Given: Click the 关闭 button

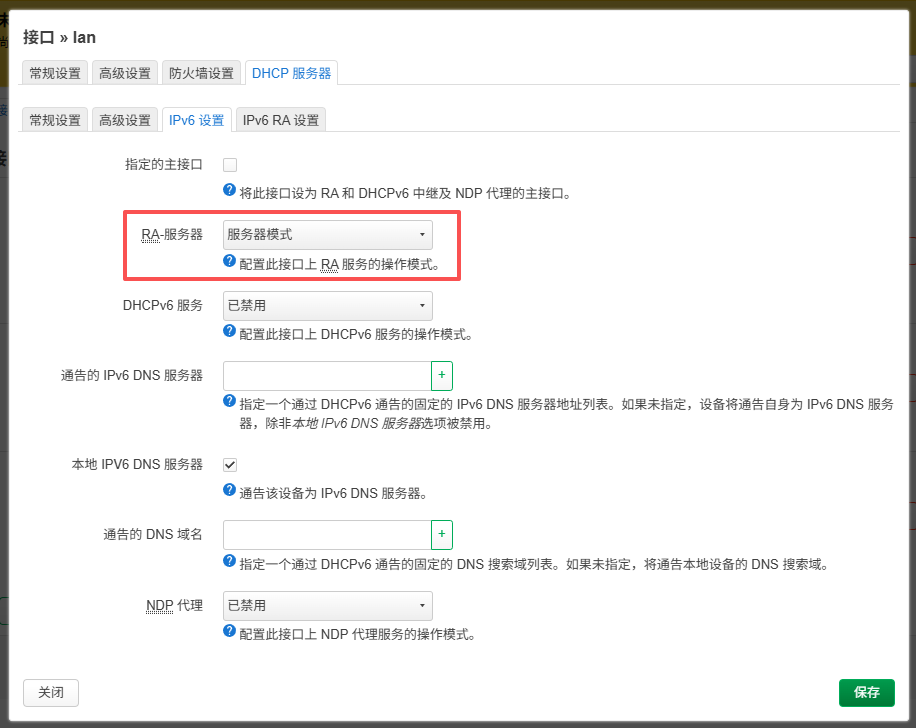Looking at the screenshot, I should tap(50, 692).
